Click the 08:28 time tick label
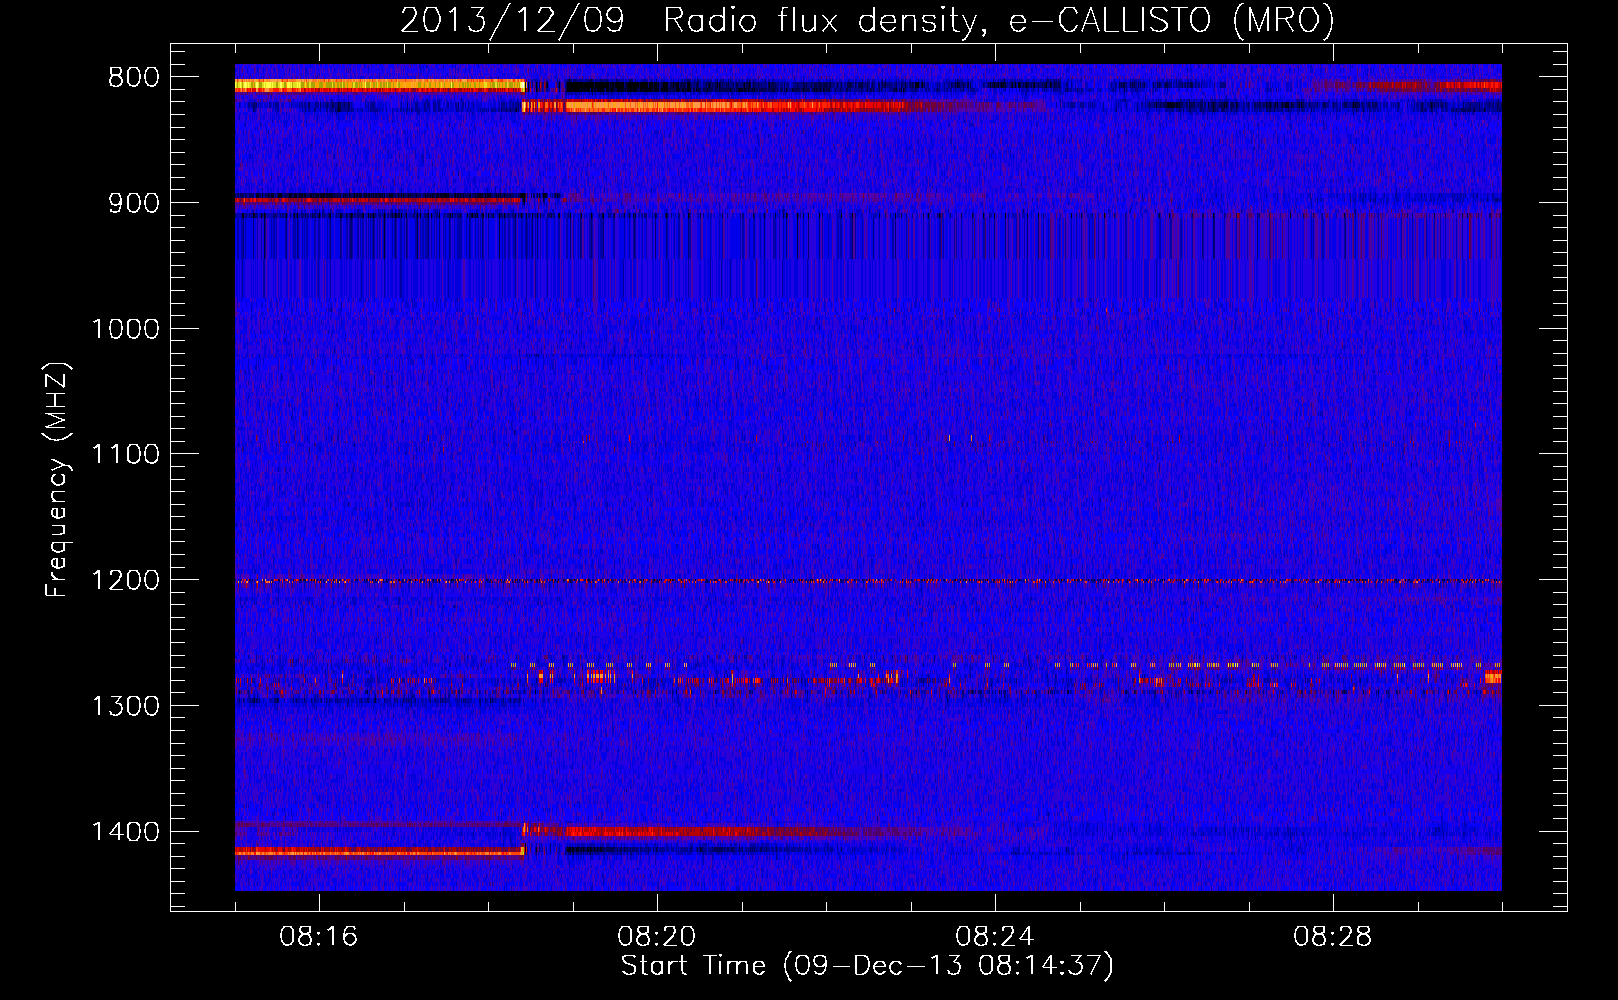 coord(1333,937)
